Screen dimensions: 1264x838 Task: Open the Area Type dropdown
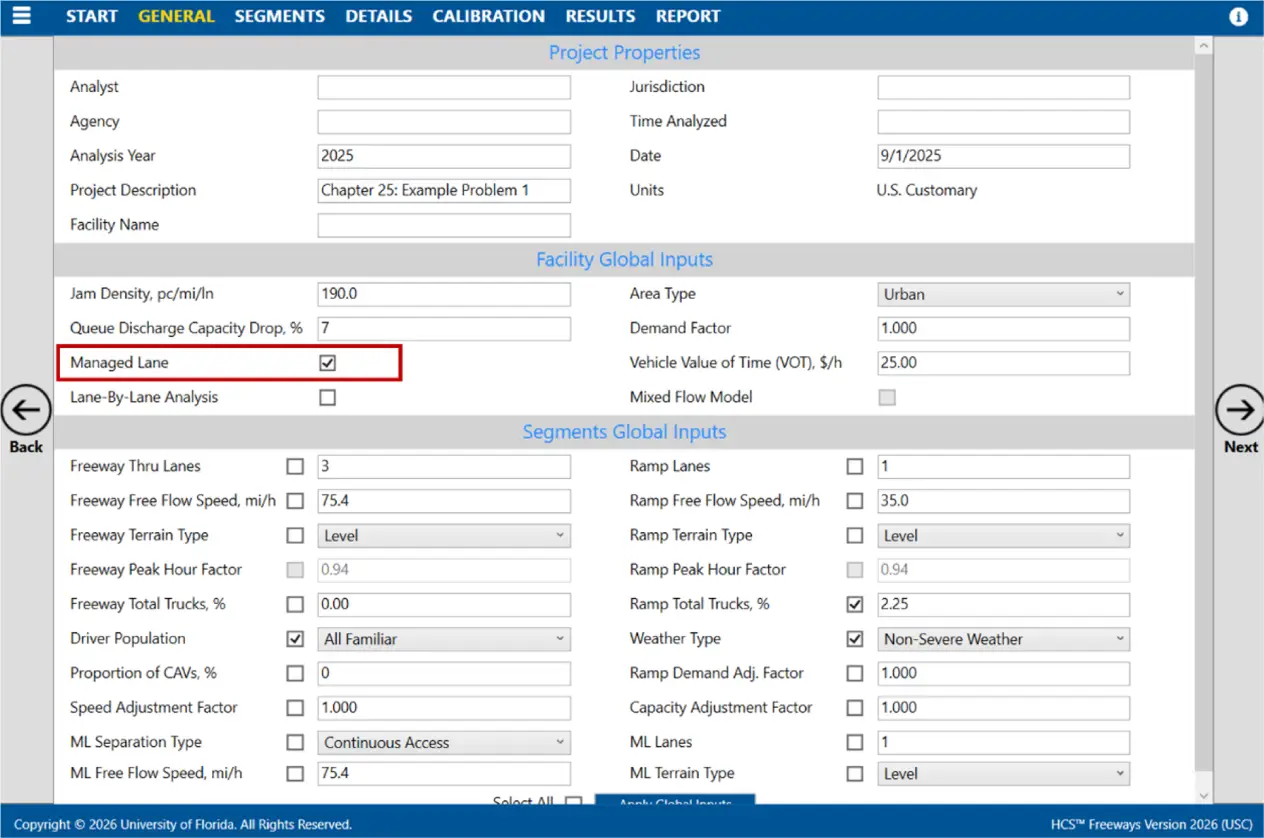[x=1003, y=294]
